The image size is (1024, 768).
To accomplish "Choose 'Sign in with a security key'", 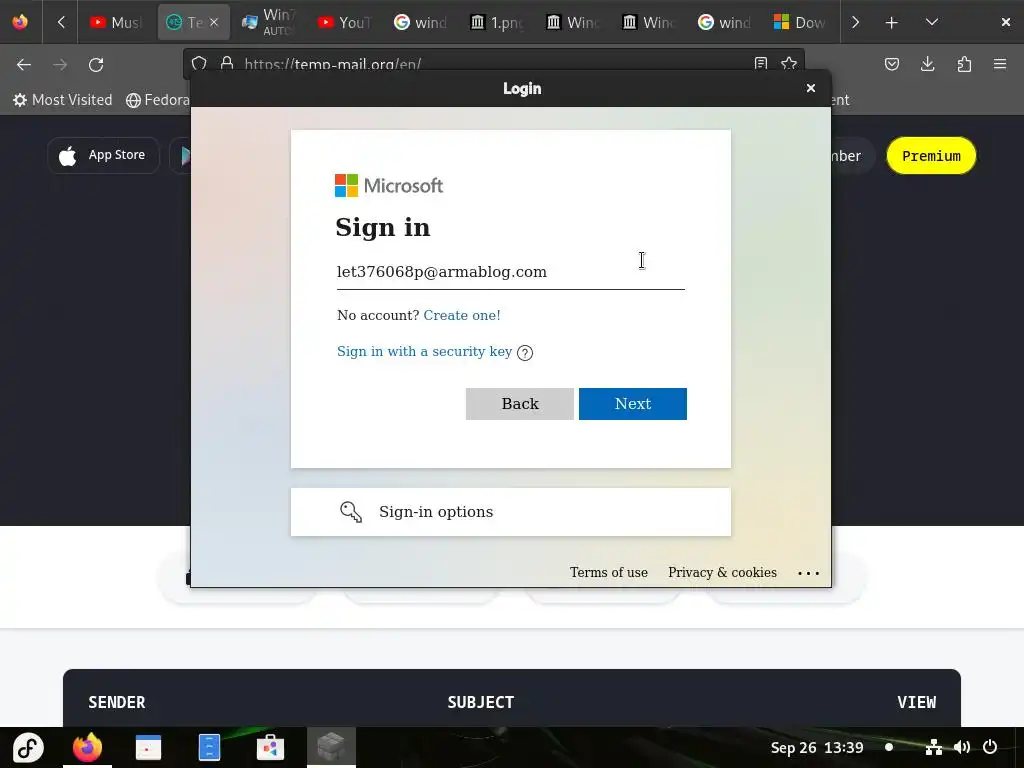I will point(424,351).
